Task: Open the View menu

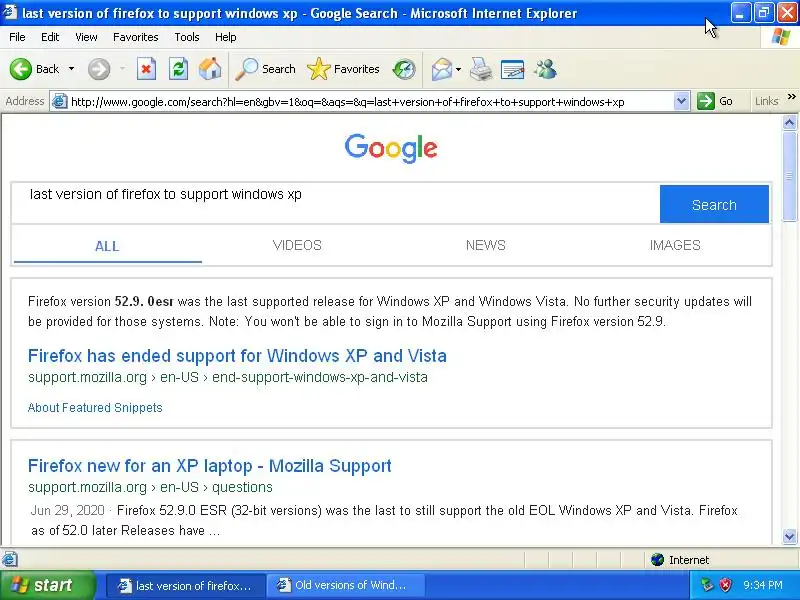Action: click(x=86, y=37)
